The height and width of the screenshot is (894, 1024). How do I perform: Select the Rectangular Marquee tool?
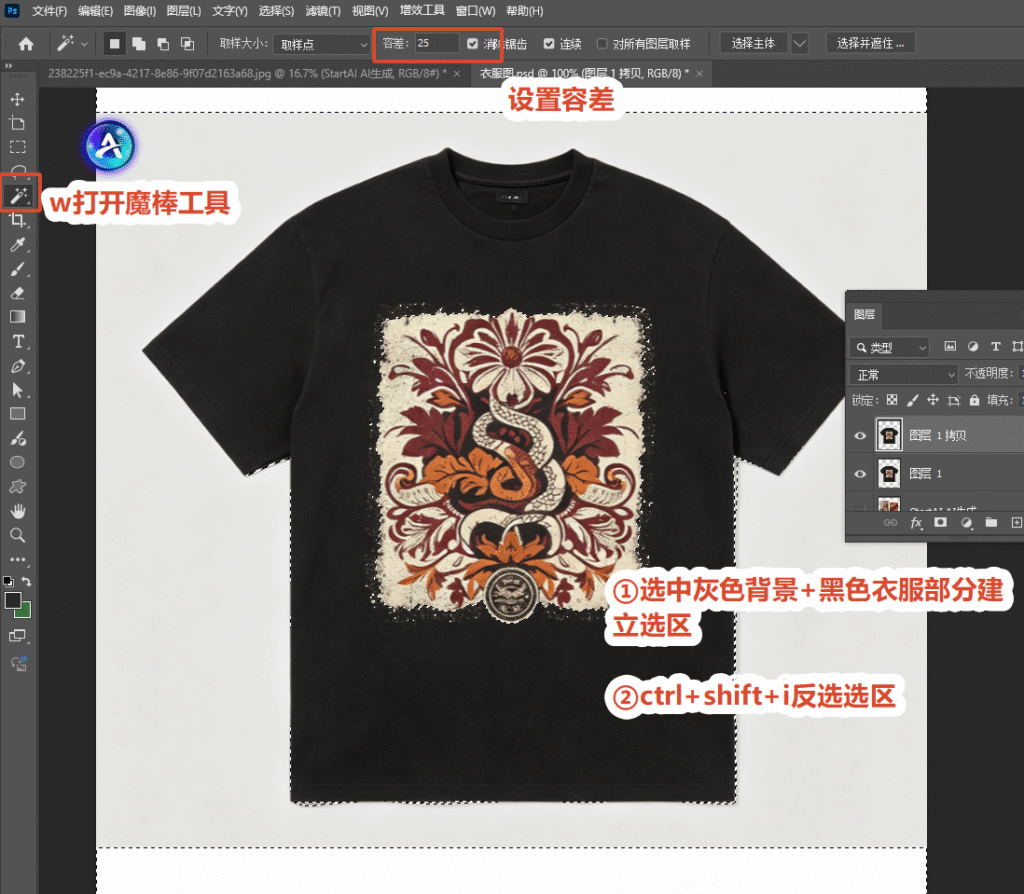(18, 147)
